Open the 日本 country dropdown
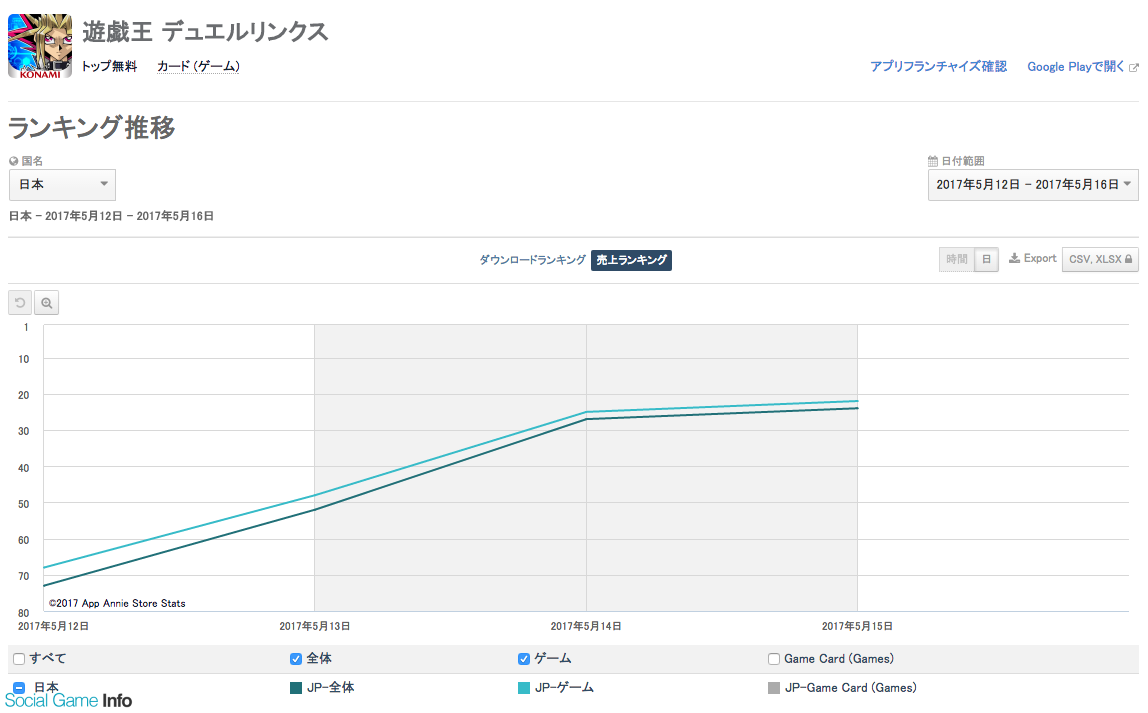 (x=62, y=184)
